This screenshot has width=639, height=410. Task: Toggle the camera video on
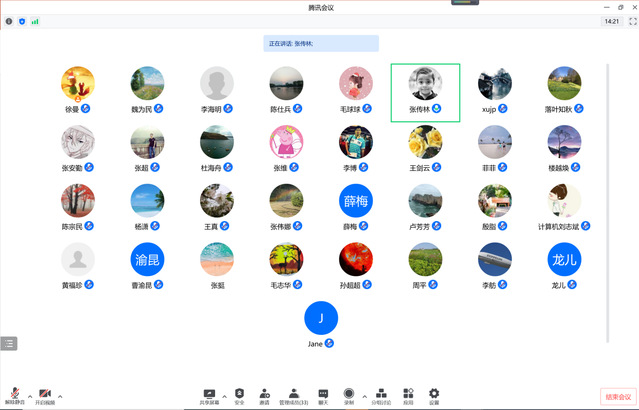[x=46, y=395]
